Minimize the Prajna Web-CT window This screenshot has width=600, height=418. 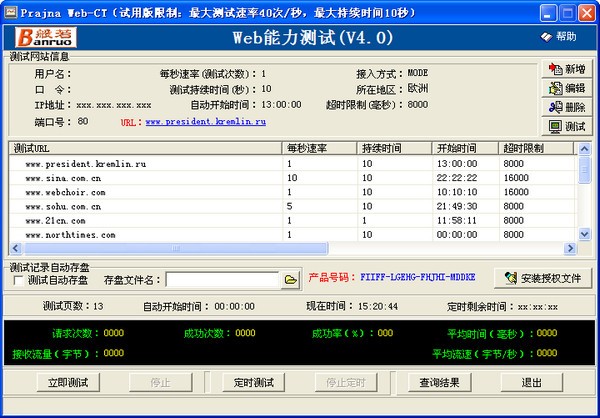pyautogui.click(x=548, y=14)
